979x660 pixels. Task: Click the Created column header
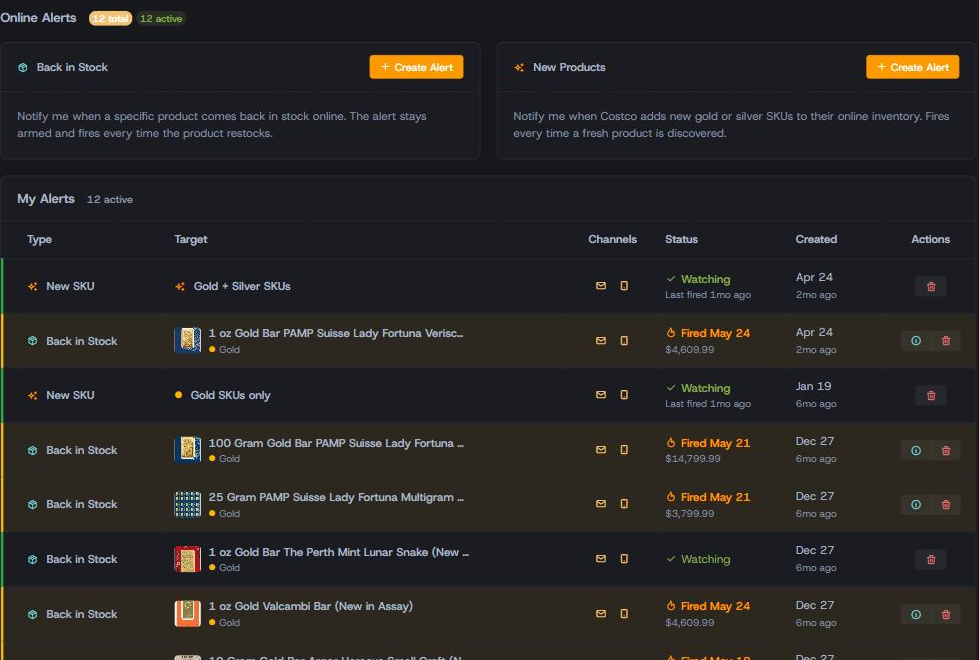tap(816, 239)
